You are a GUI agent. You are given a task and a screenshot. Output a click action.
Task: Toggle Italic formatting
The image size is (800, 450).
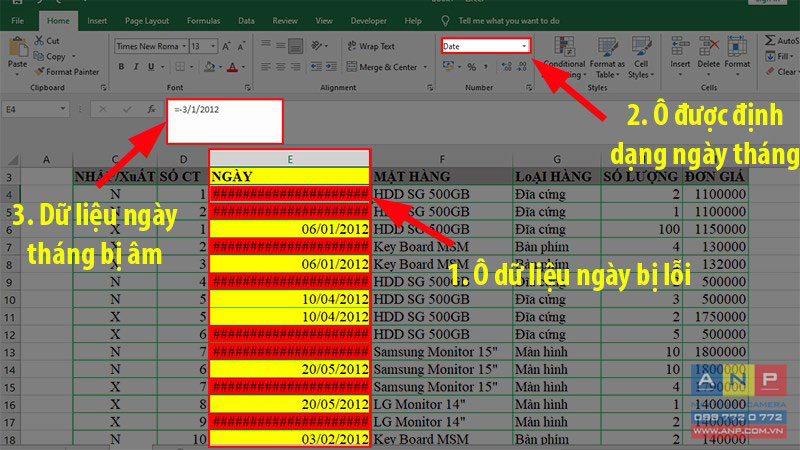[x=136, y=66]
